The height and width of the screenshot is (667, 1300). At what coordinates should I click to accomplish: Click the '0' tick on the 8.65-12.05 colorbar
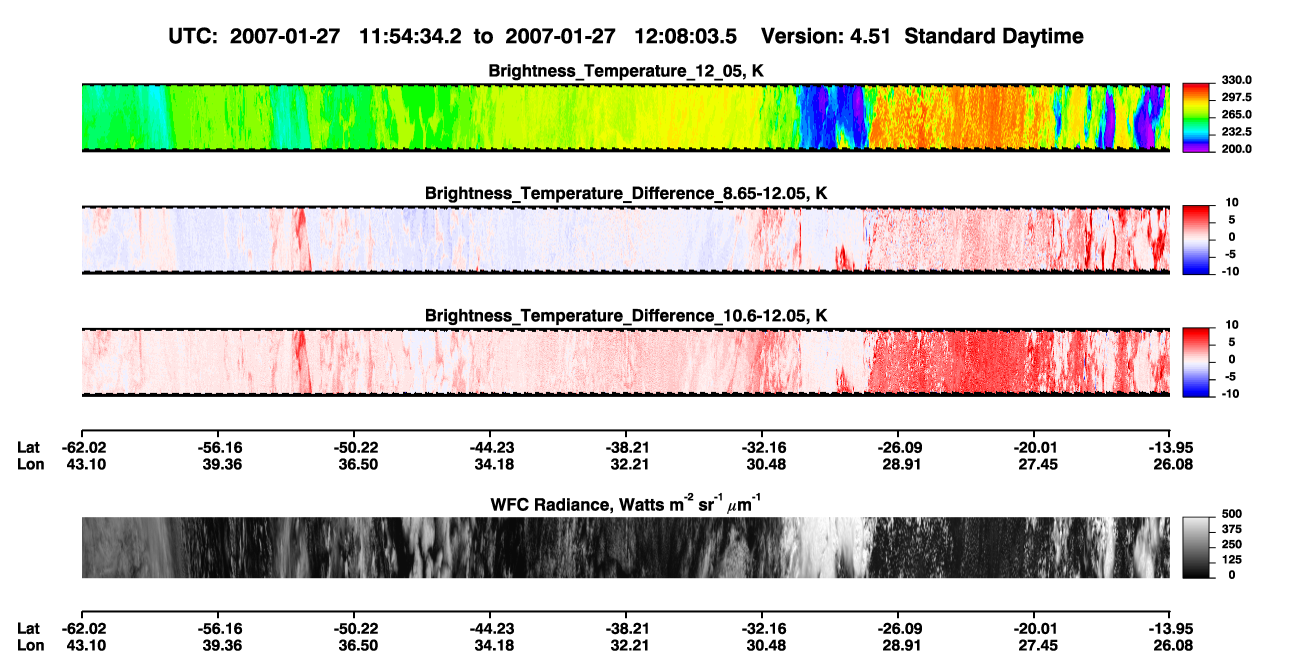coord(1232,237)
